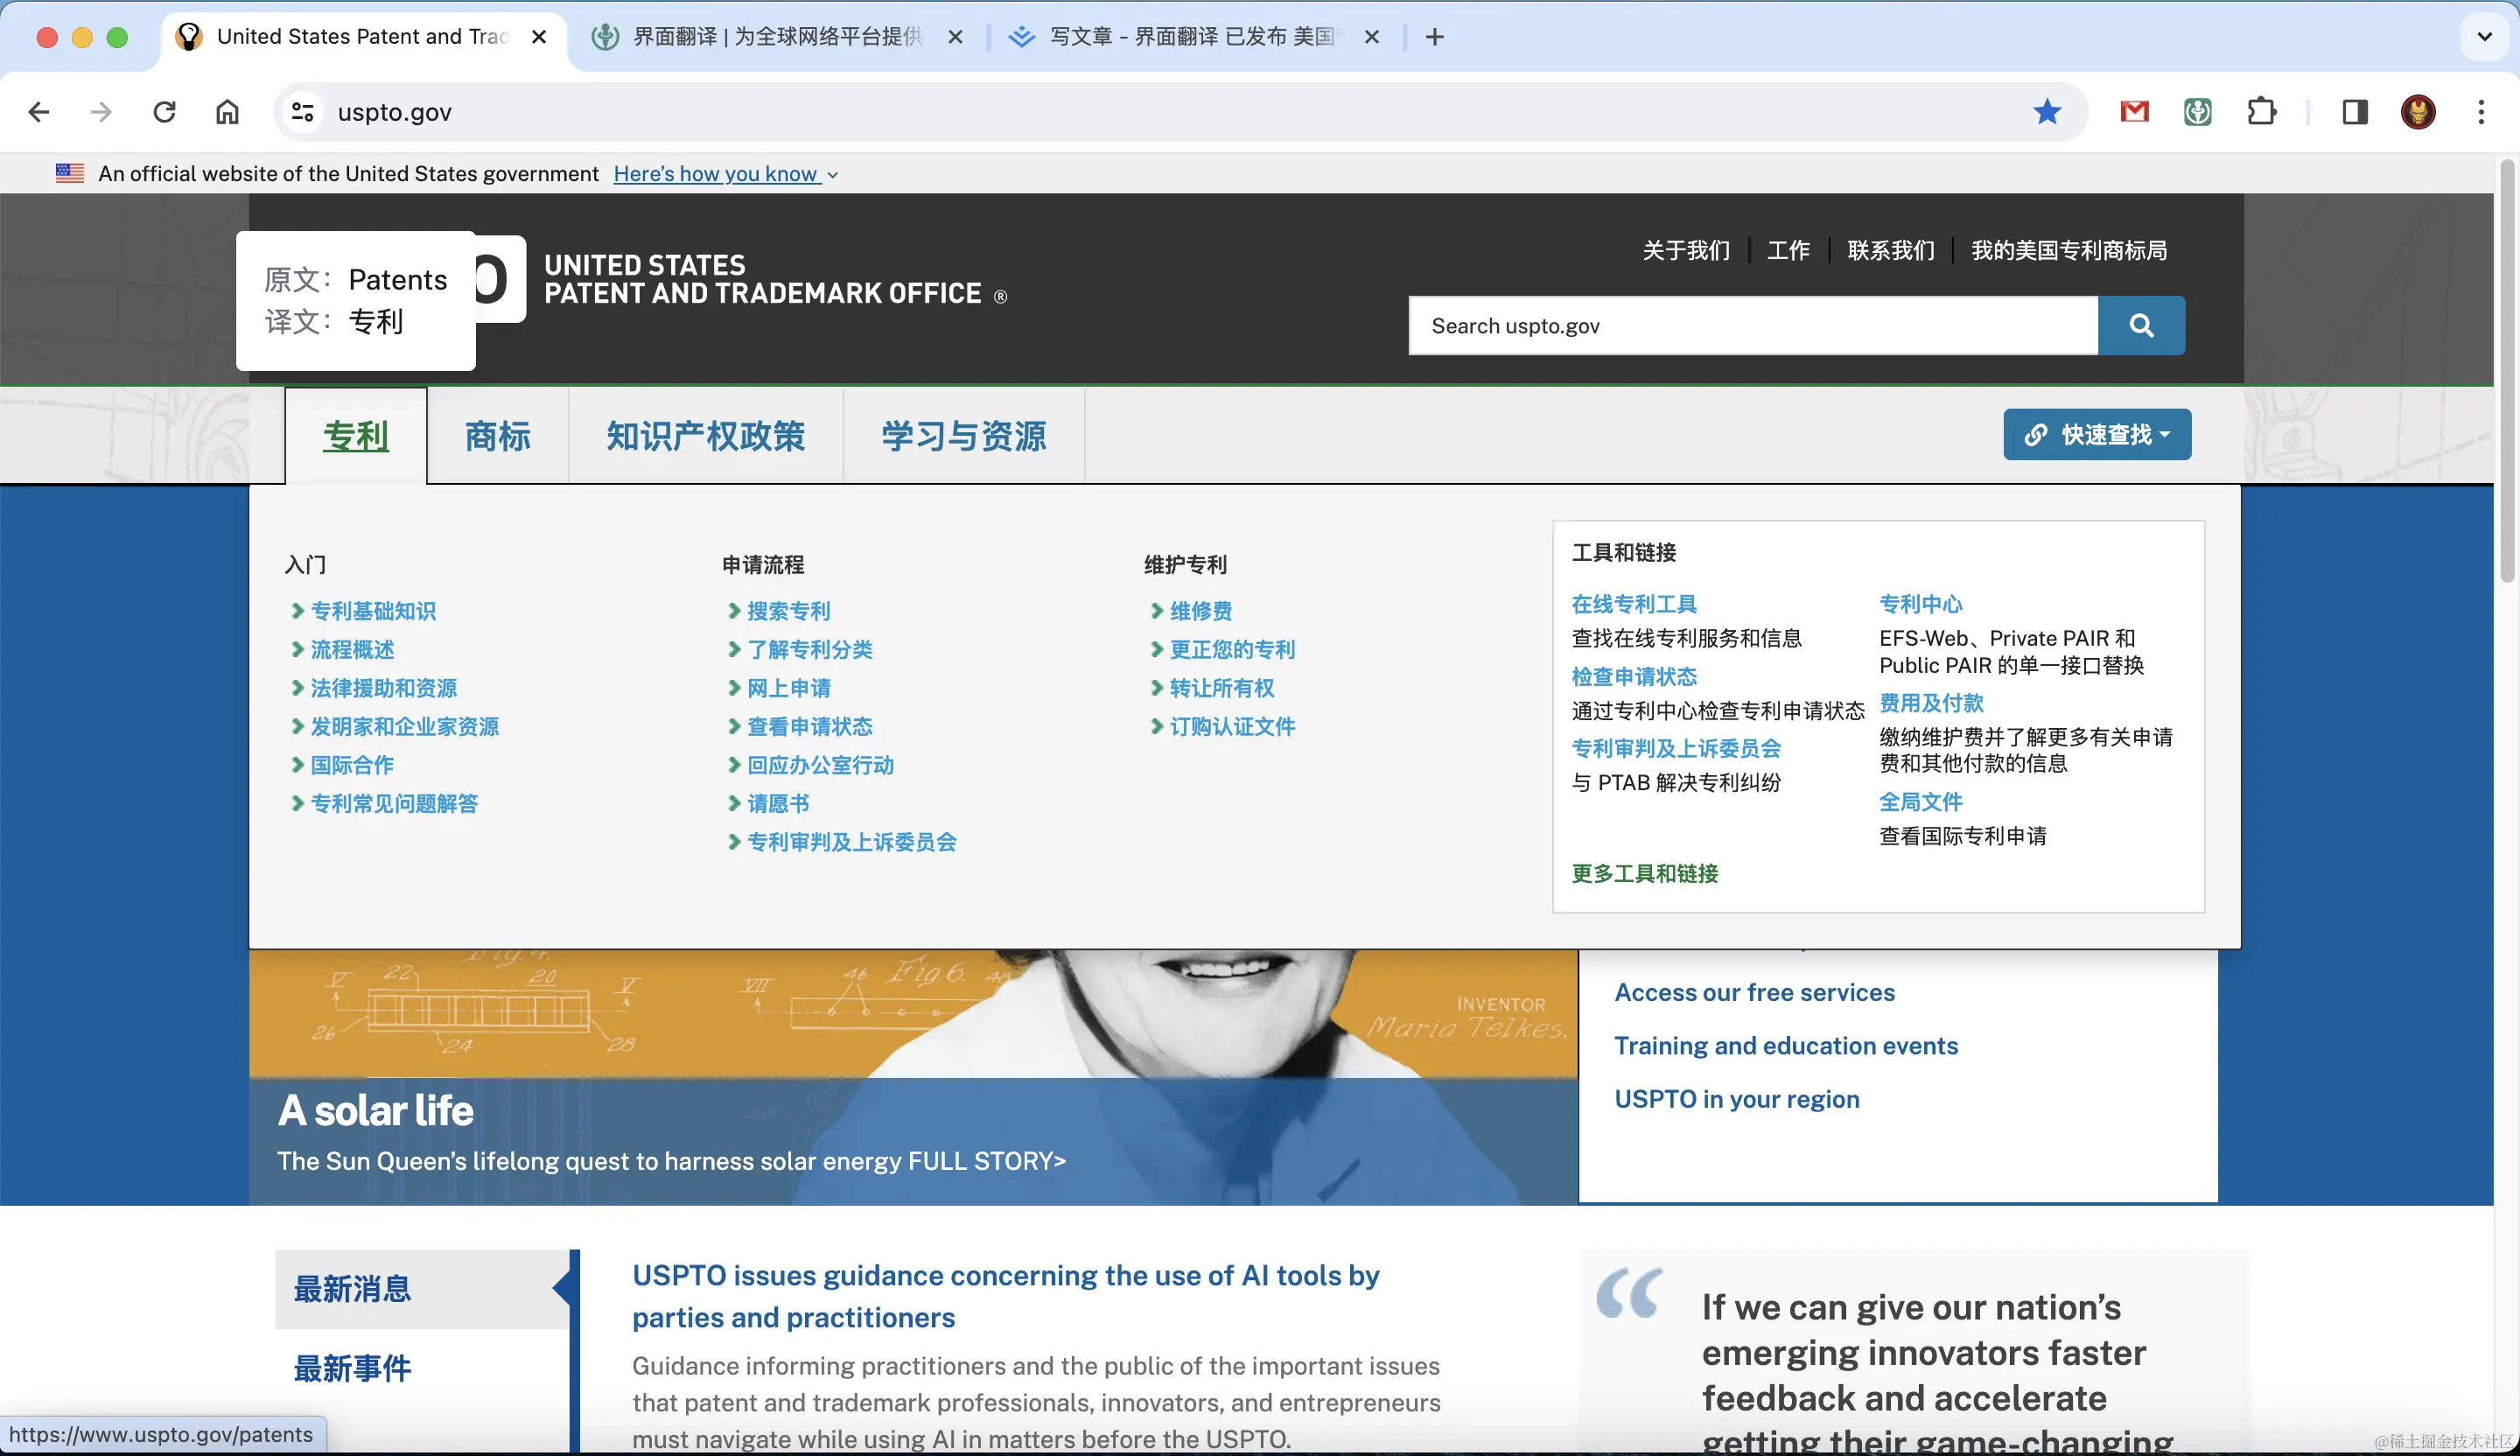Click the reload page icon
This screenshot has width=2520, height=1456.
pos(164,111)
